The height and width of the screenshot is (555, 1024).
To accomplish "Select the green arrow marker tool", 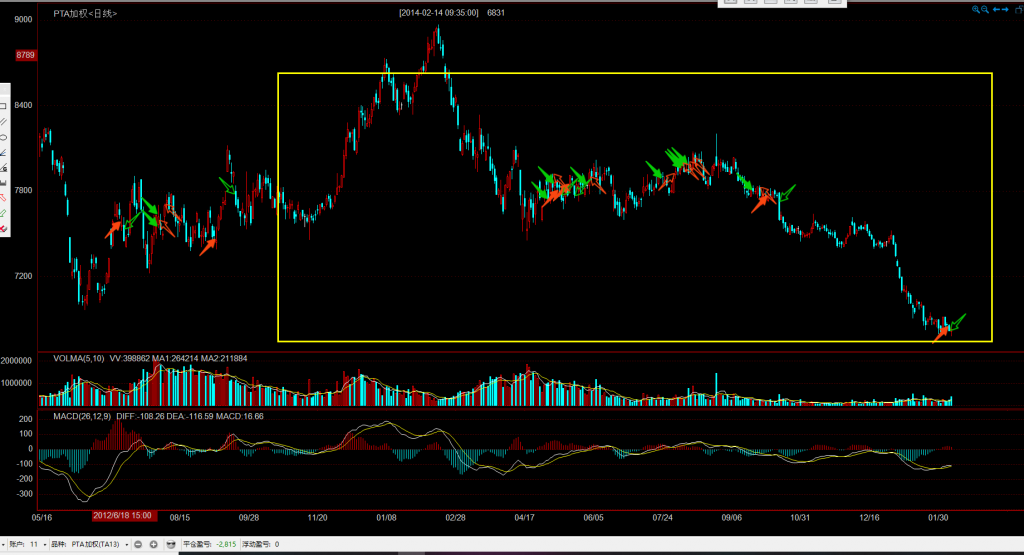I will [3, 213].
